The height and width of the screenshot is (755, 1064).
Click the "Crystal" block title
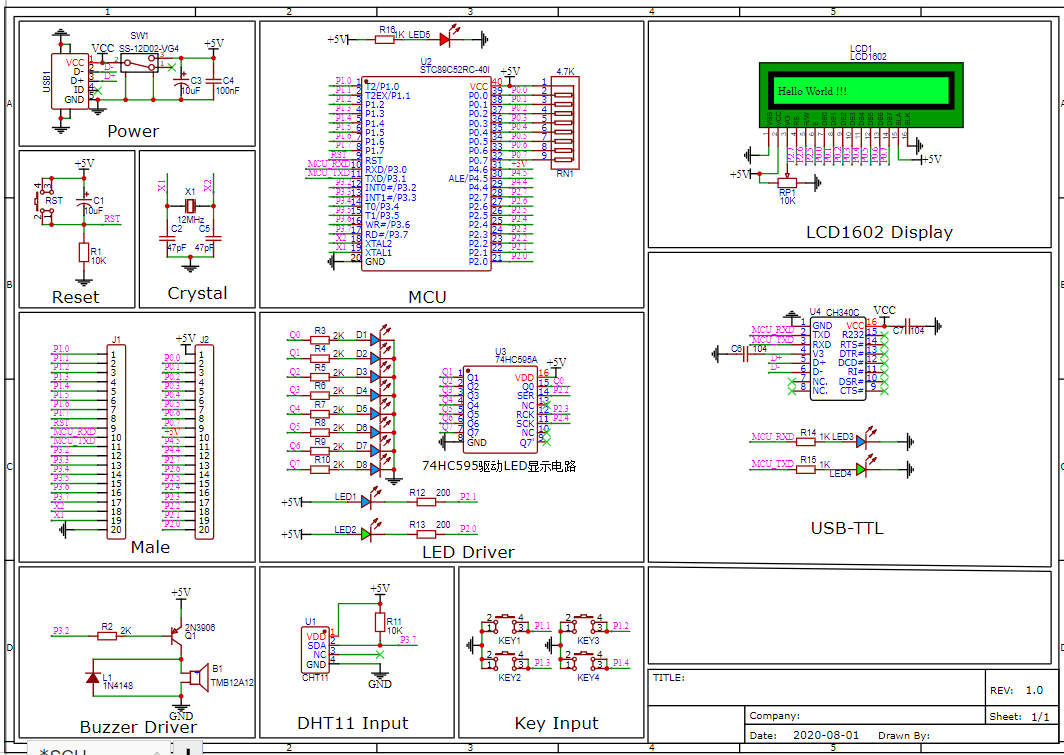197,293
